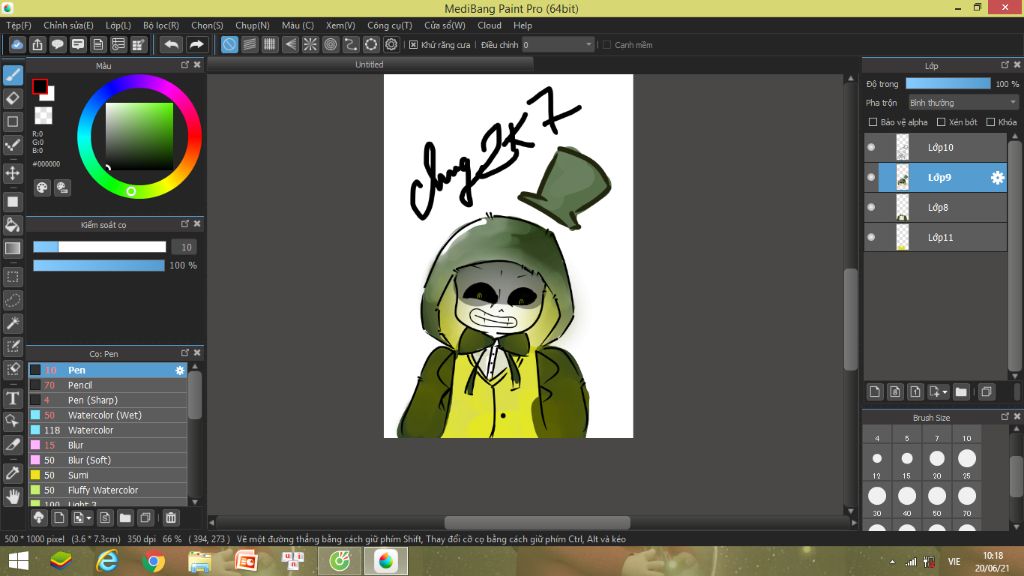Toggle visibility of Lớp11 layer
This screenshot has height=576, width=1024.
coord(871,238)
